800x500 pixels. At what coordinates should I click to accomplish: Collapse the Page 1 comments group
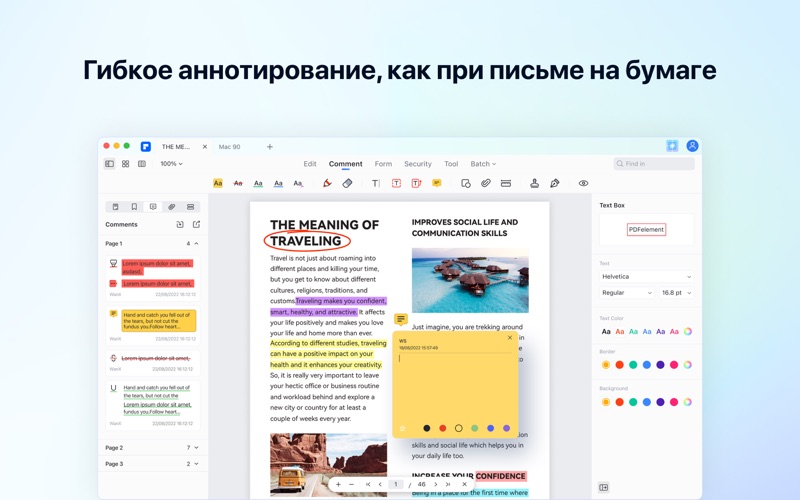tap(196, 244)
